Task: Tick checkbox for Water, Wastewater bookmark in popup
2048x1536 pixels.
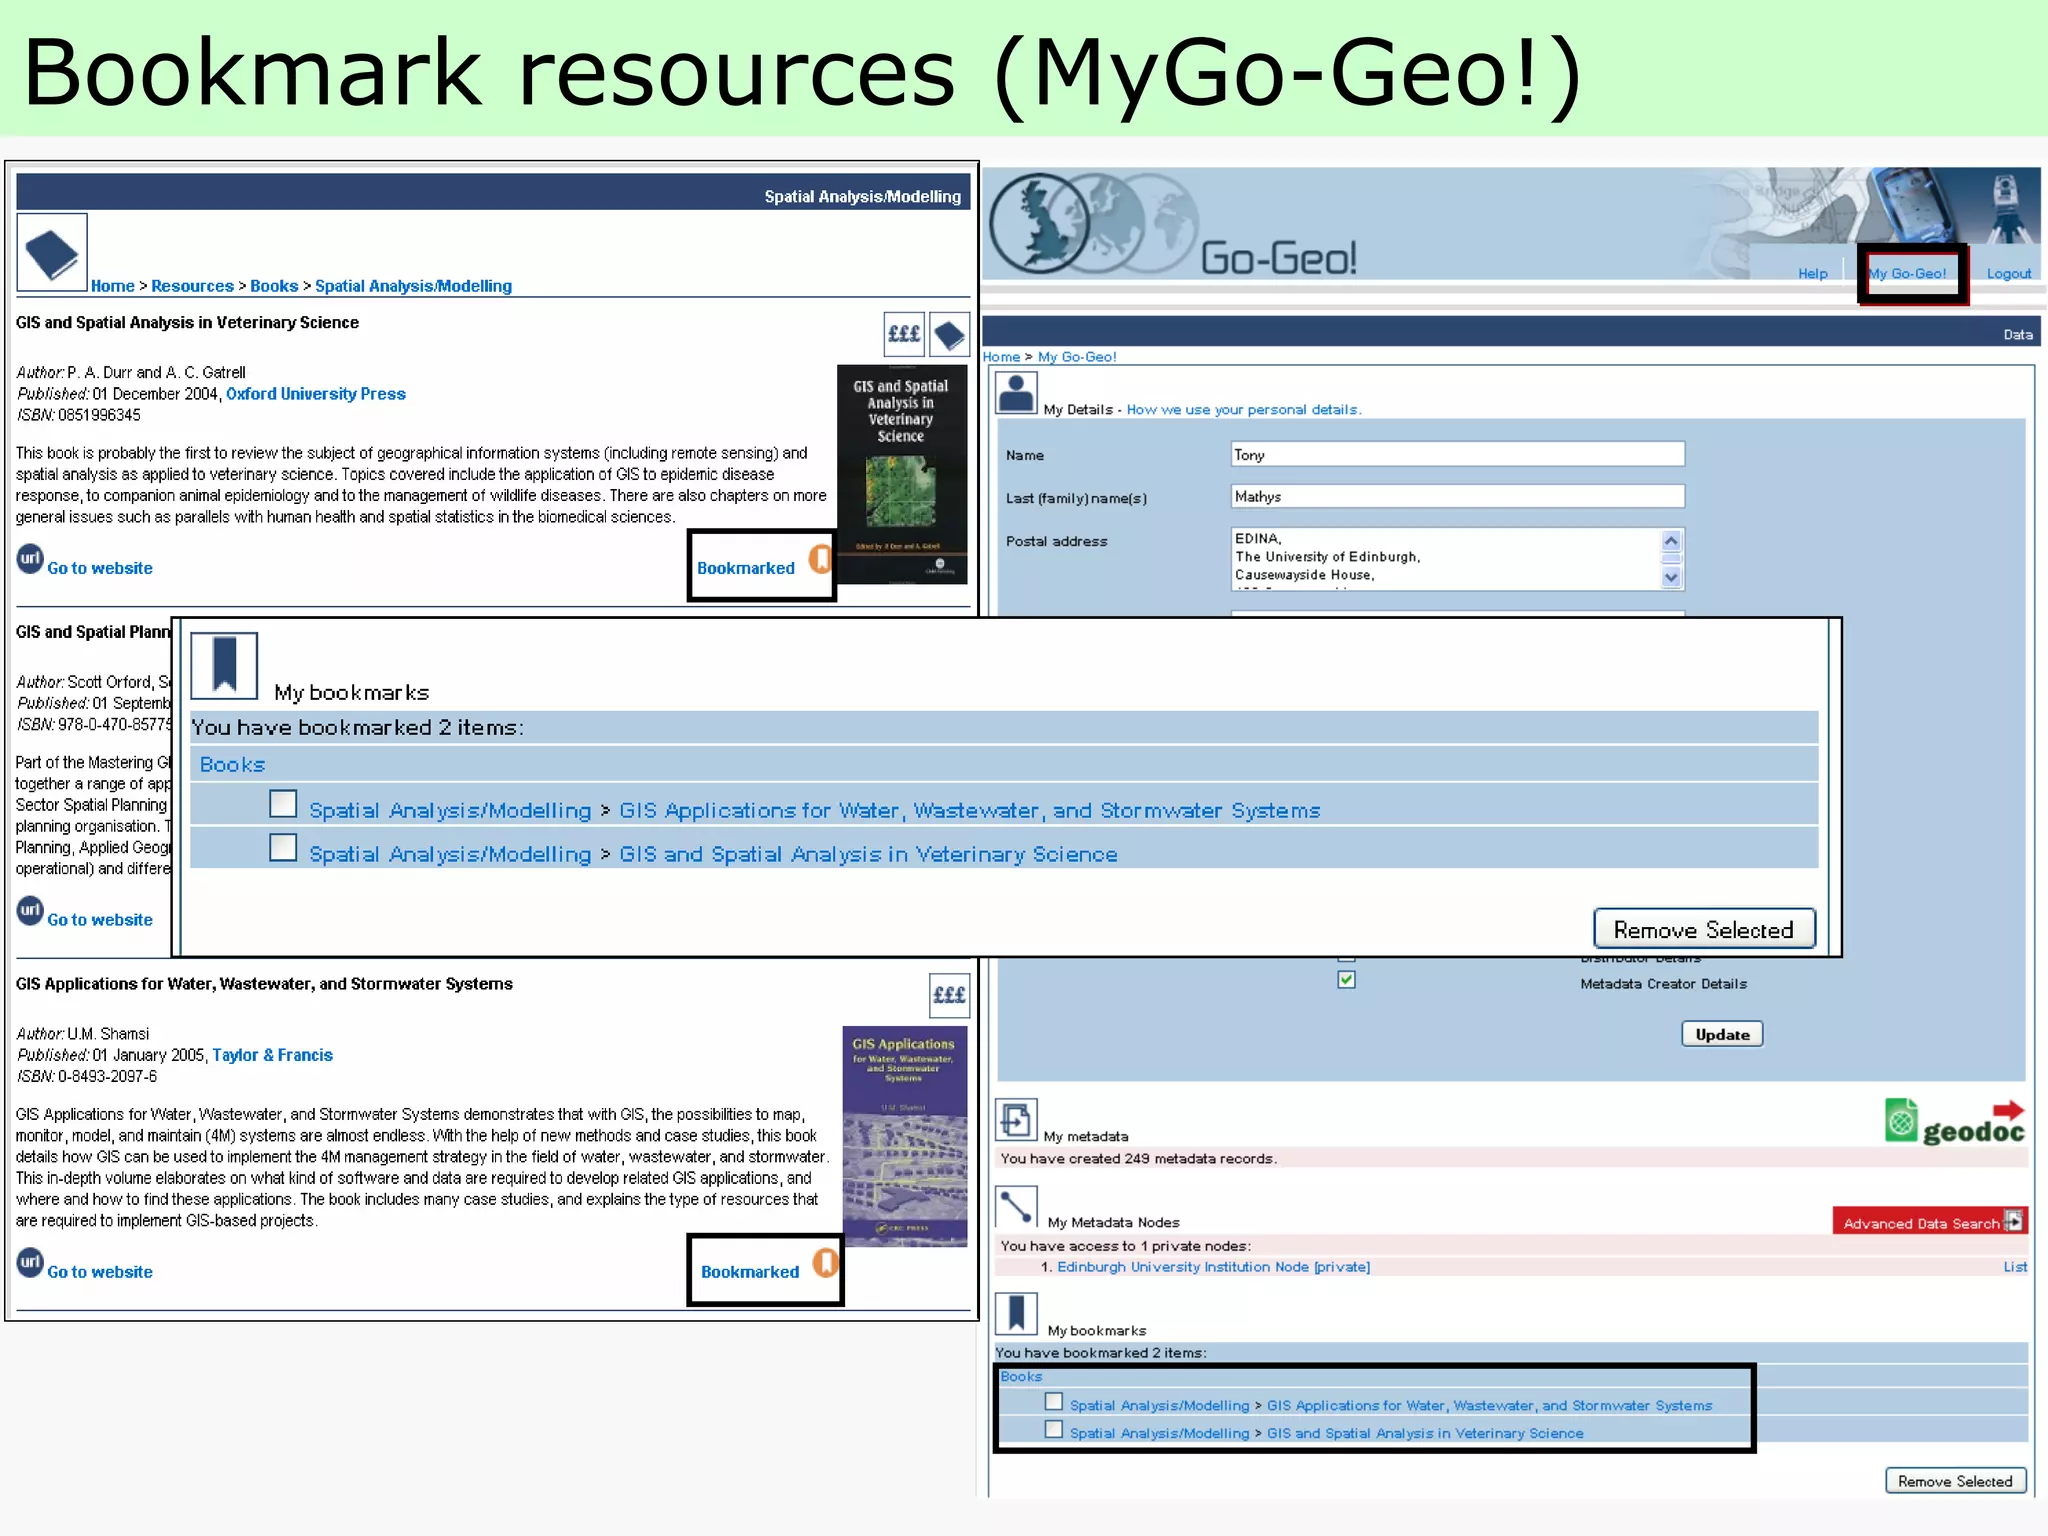Action: point(283,804)
